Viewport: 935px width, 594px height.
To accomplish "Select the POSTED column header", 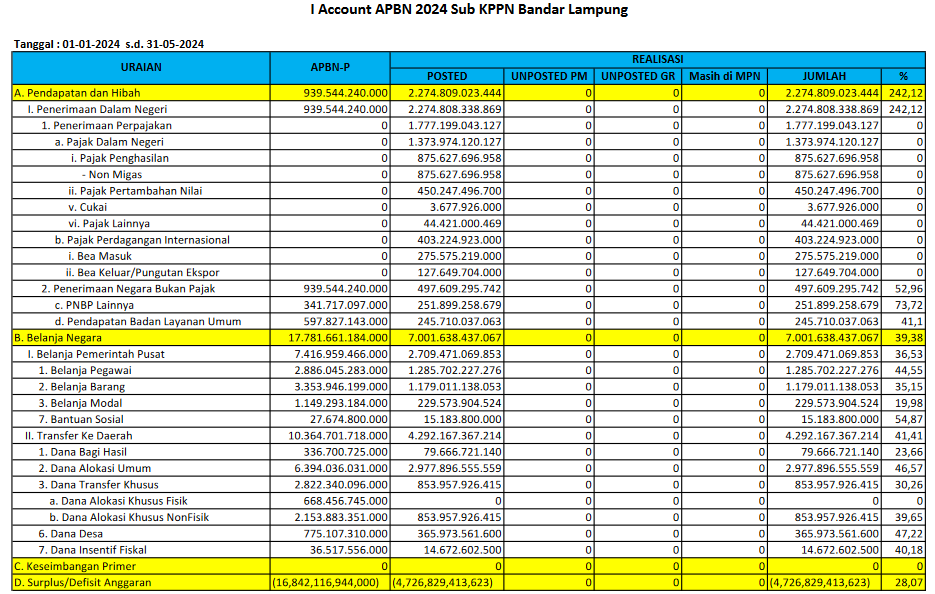I will pyautogui.click(x=447, y=76).
